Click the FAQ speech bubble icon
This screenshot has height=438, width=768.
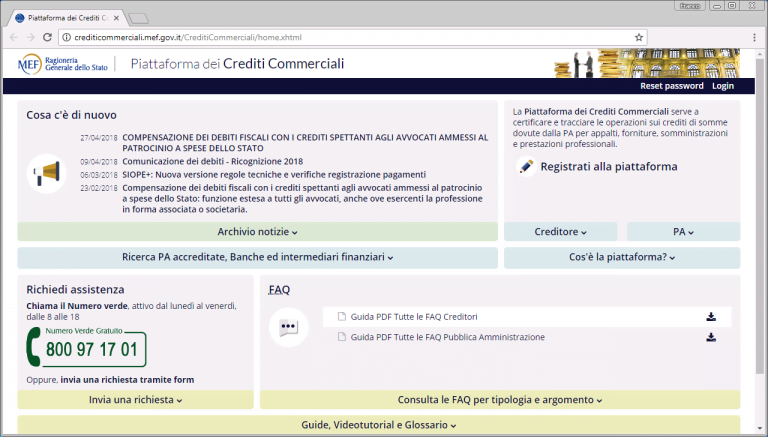pos(288,327)
